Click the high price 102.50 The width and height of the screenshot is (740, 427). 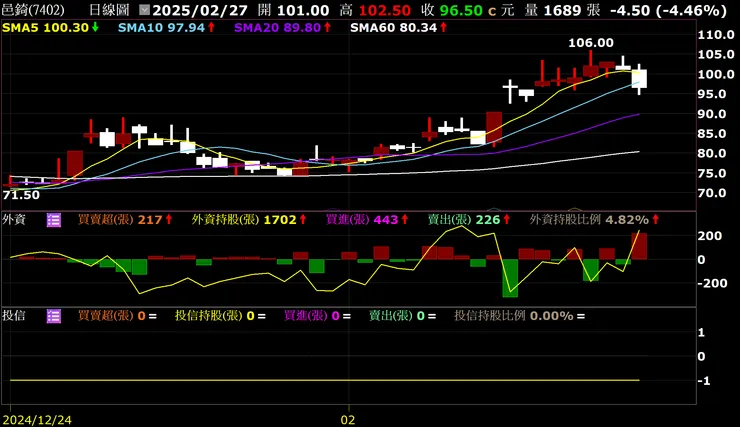coord(385,10)
